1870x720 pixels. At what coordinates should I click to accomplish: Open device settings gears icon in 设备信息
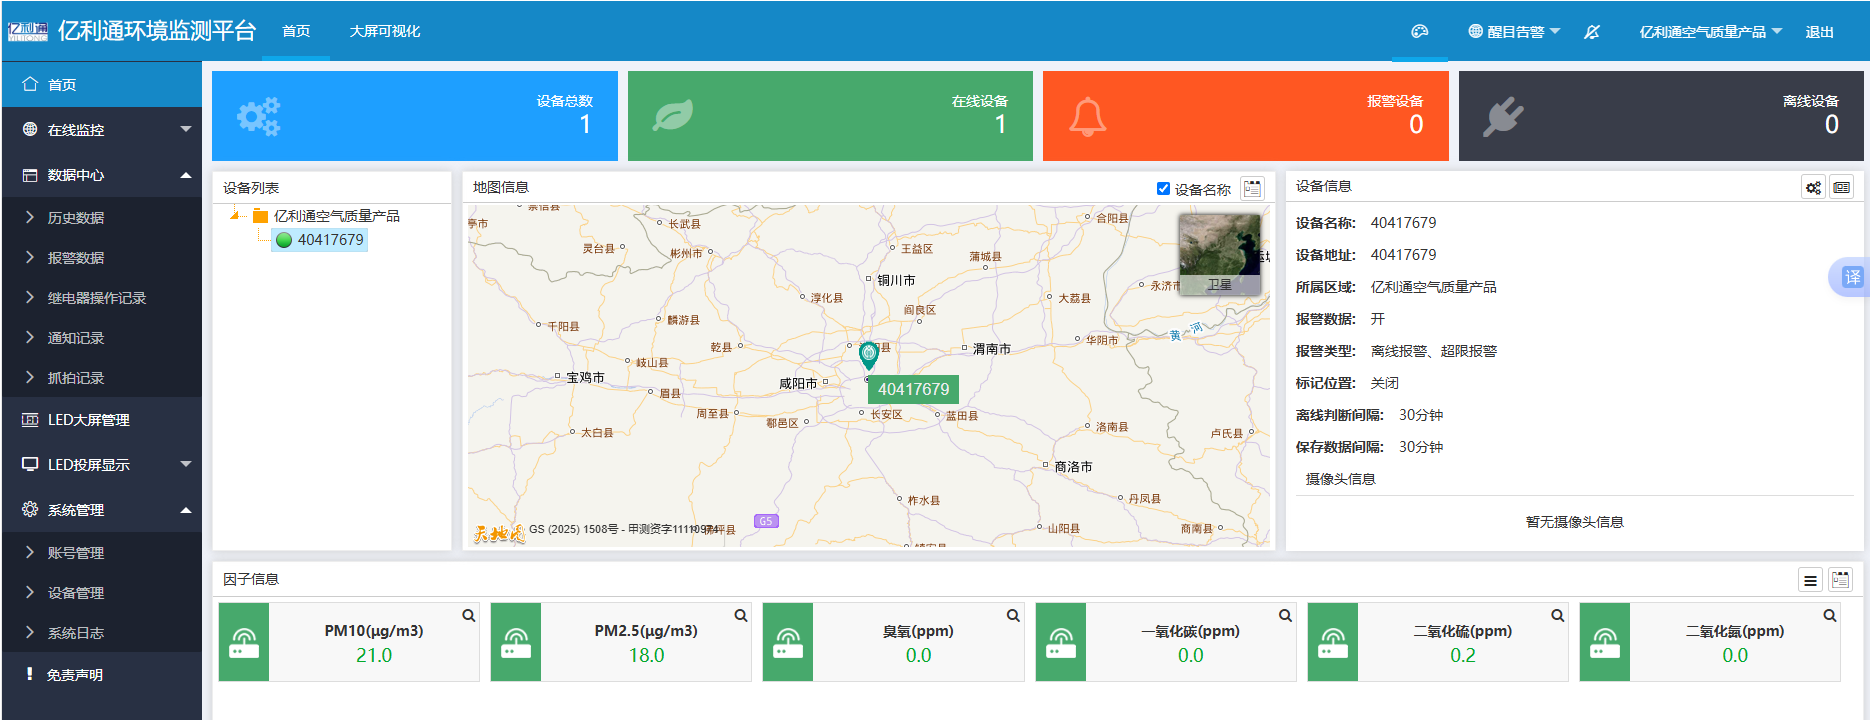click(1813, 187)
